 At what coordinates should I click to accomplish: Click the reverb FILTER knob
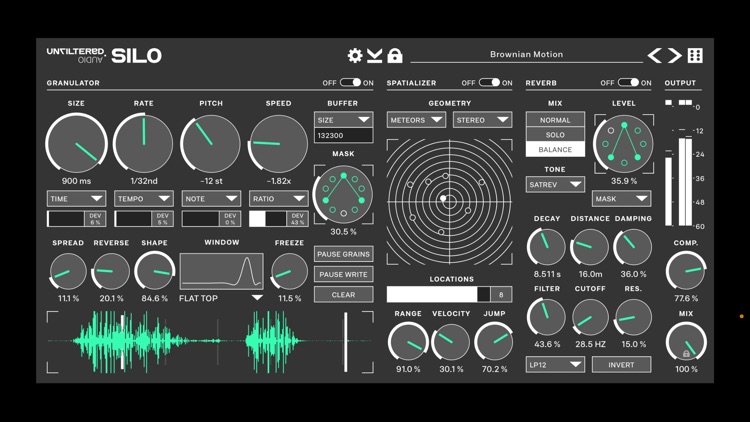(546, 317)
